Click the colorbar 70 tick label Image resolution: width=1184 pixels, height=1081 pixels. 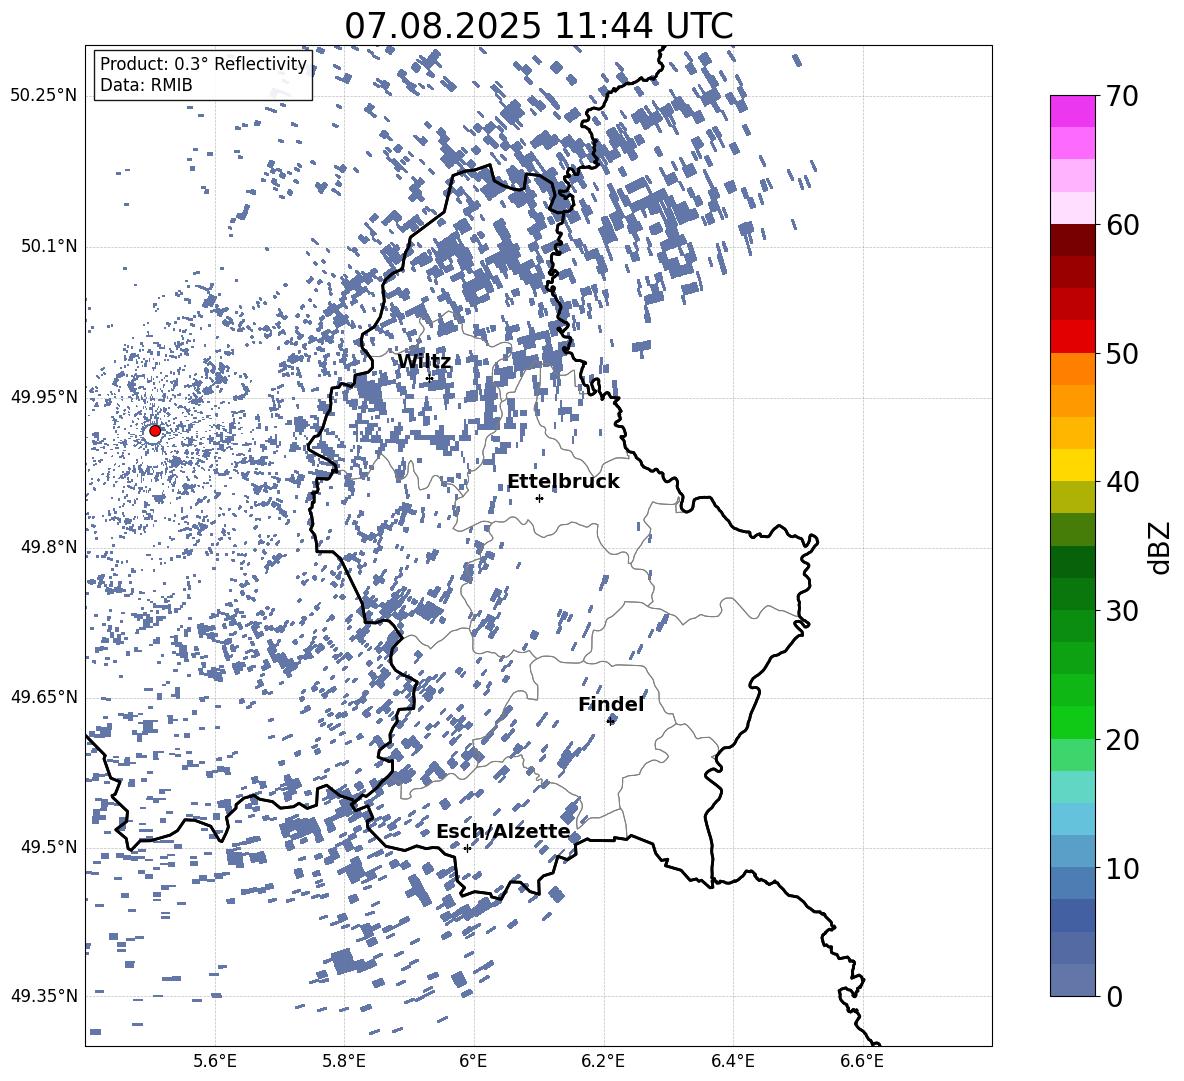pyautogui.click(x=1122, y=97)
